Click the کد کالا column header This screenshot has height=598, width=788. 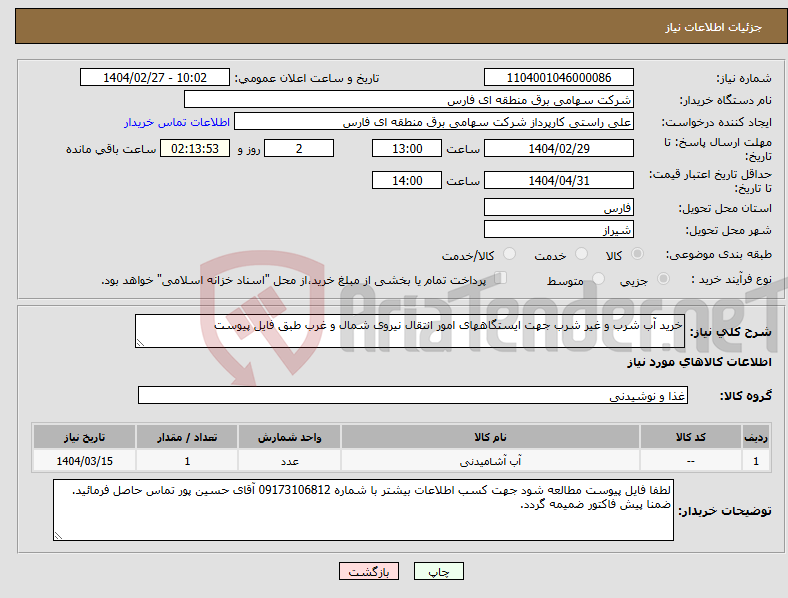(x=691, y=437)
